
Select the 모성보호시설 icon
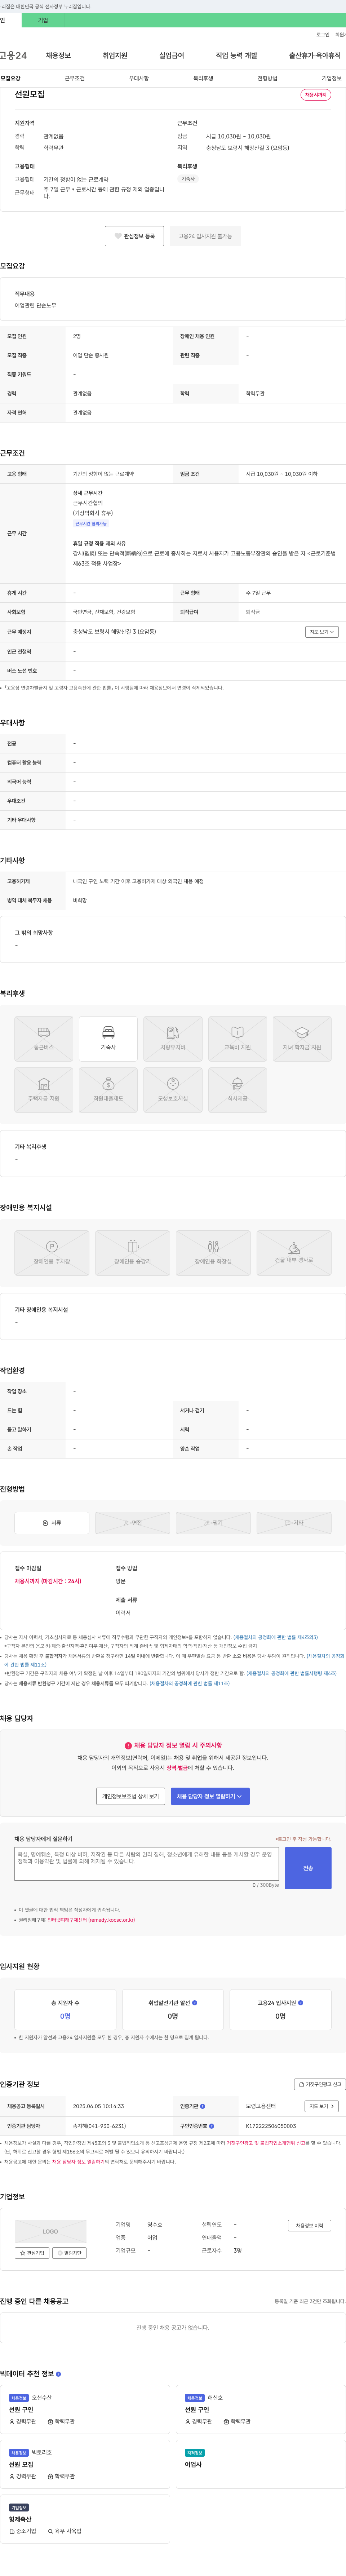pos(173,1090)
